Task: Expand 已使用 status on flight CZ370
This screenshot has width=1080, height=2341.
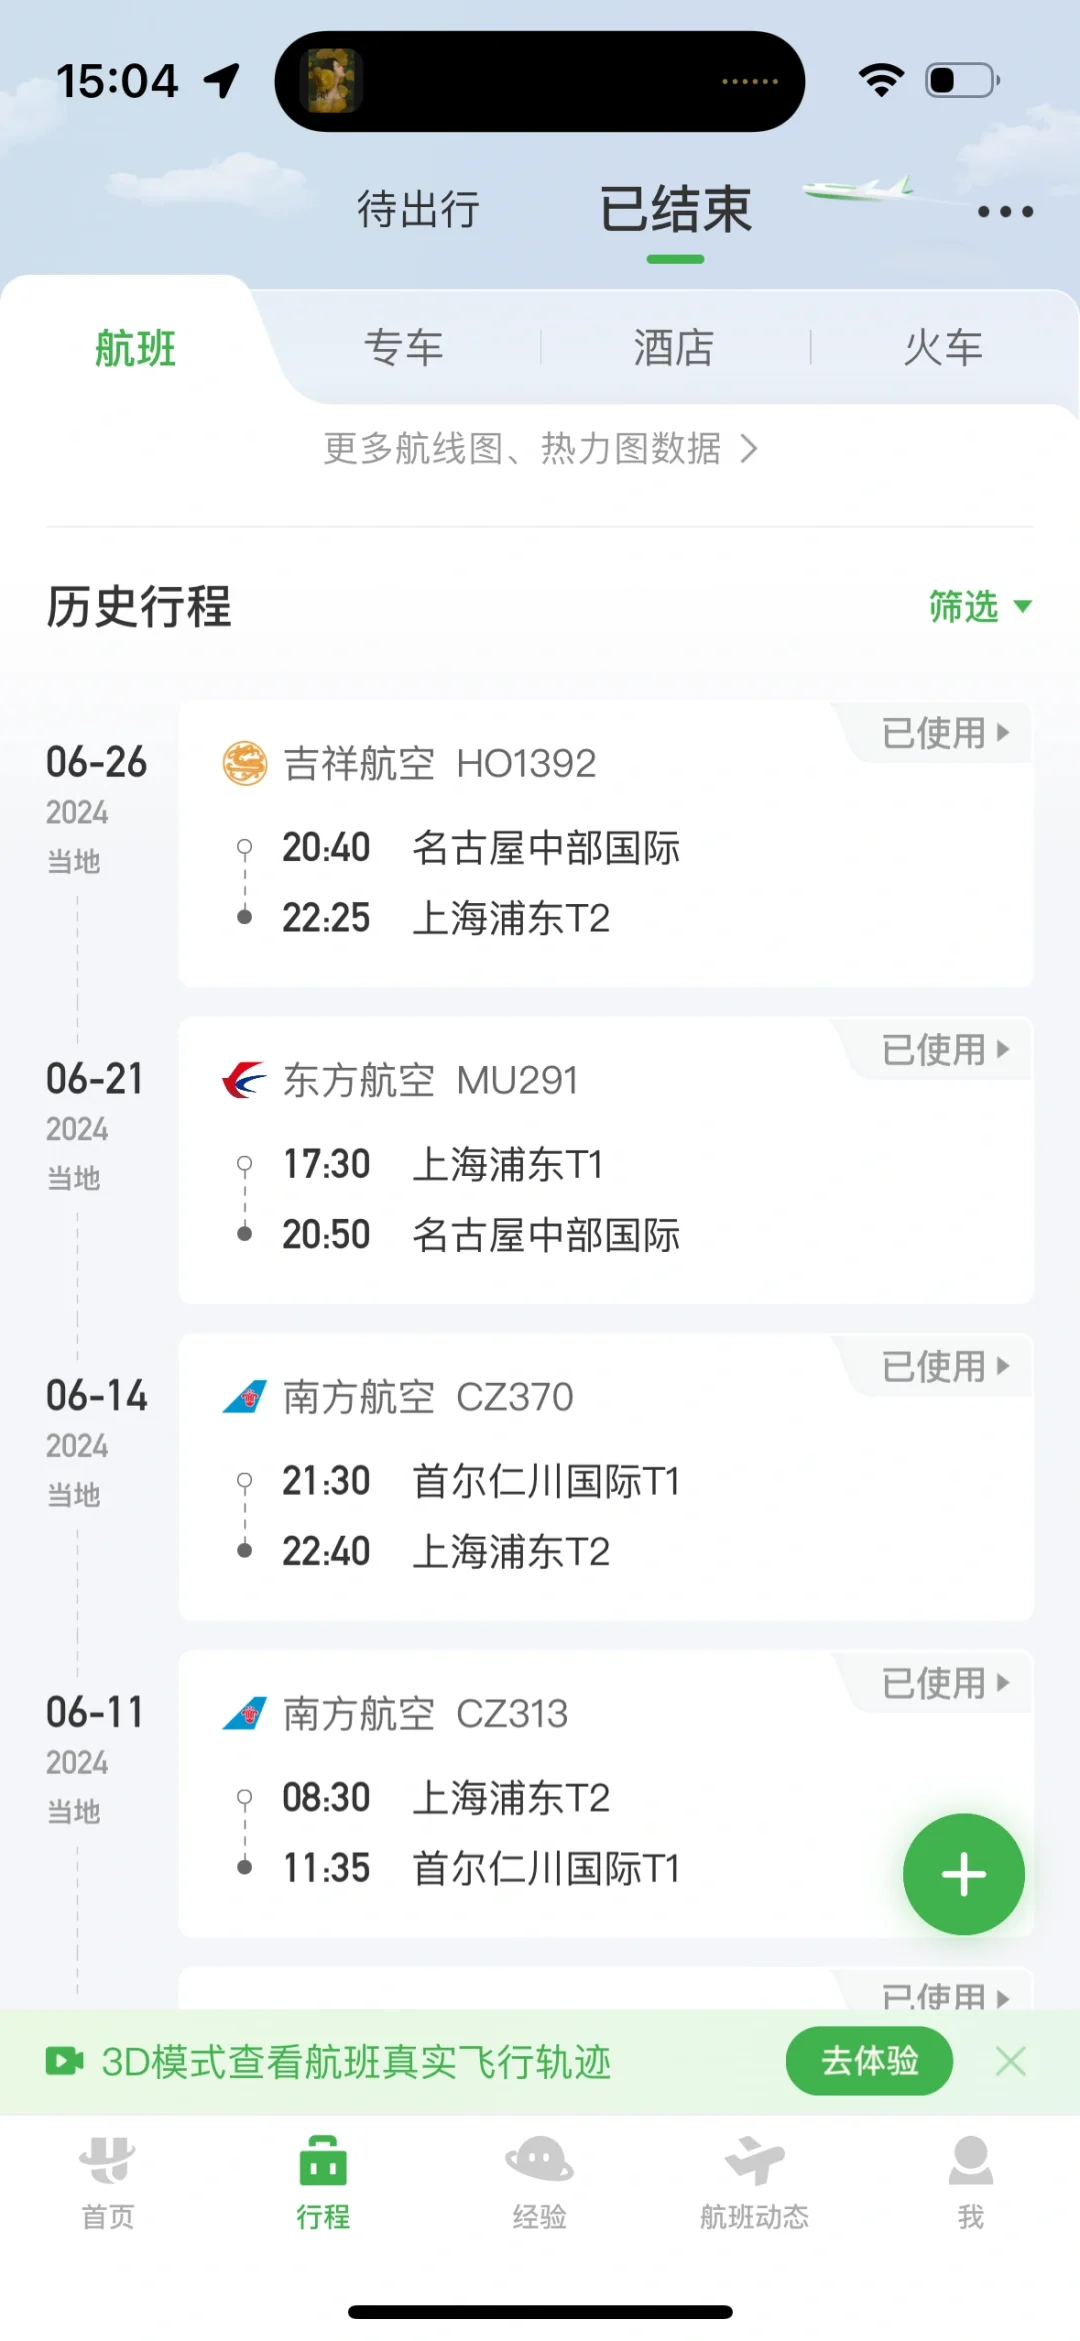Action: point(945,1366)
